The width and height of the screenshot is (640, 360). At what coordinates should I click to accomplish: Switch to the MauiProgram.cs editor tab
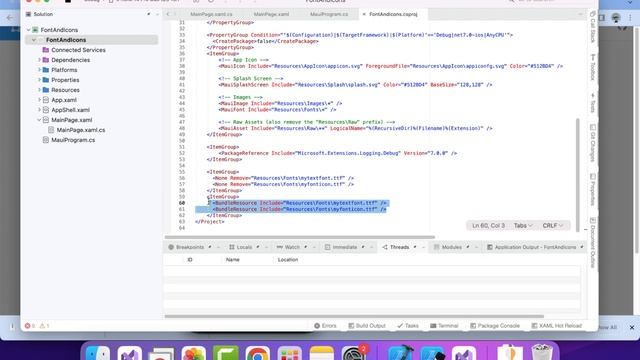tap(329, 14)
